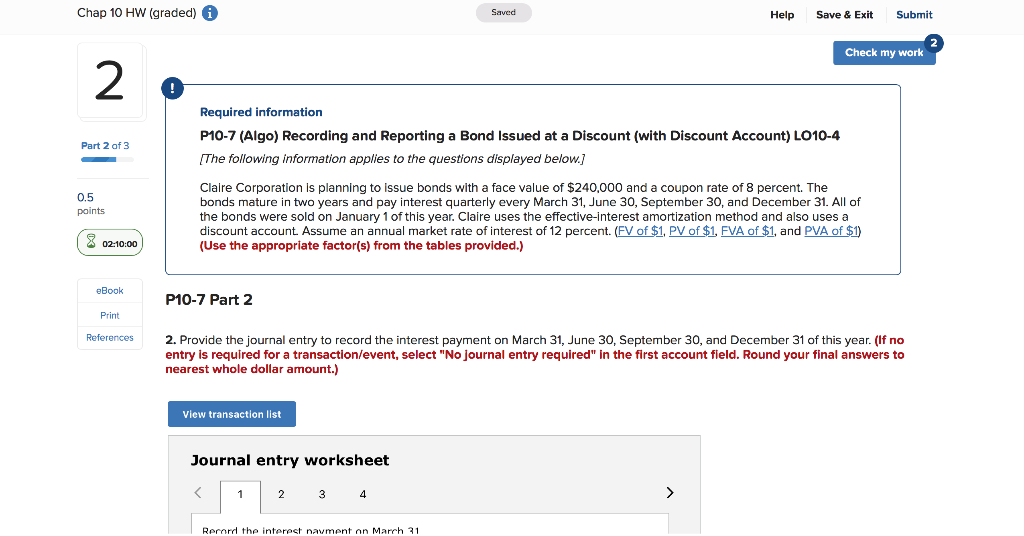Switch to journal entry tab 4
The height and width of the screenshot is (536, 1024).
coord(362,494)
